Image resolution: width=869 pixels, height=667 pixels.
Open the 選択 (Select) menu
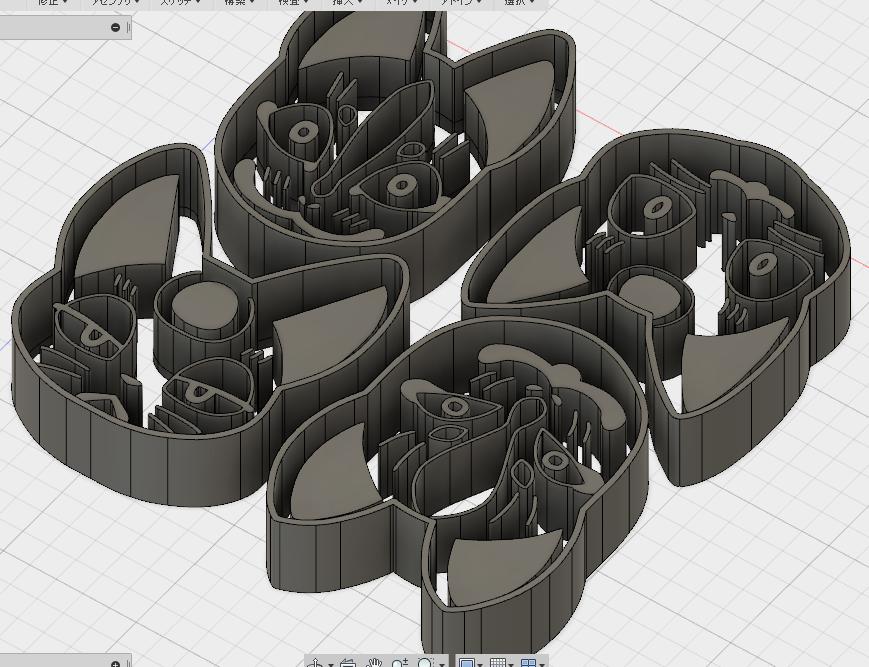coord(519,2)
